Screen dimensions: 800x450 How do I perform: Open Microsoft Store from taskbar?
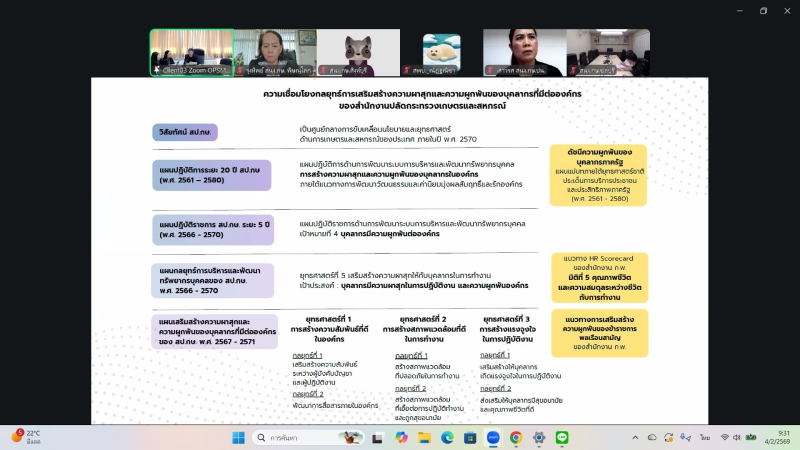pos(470,438)
